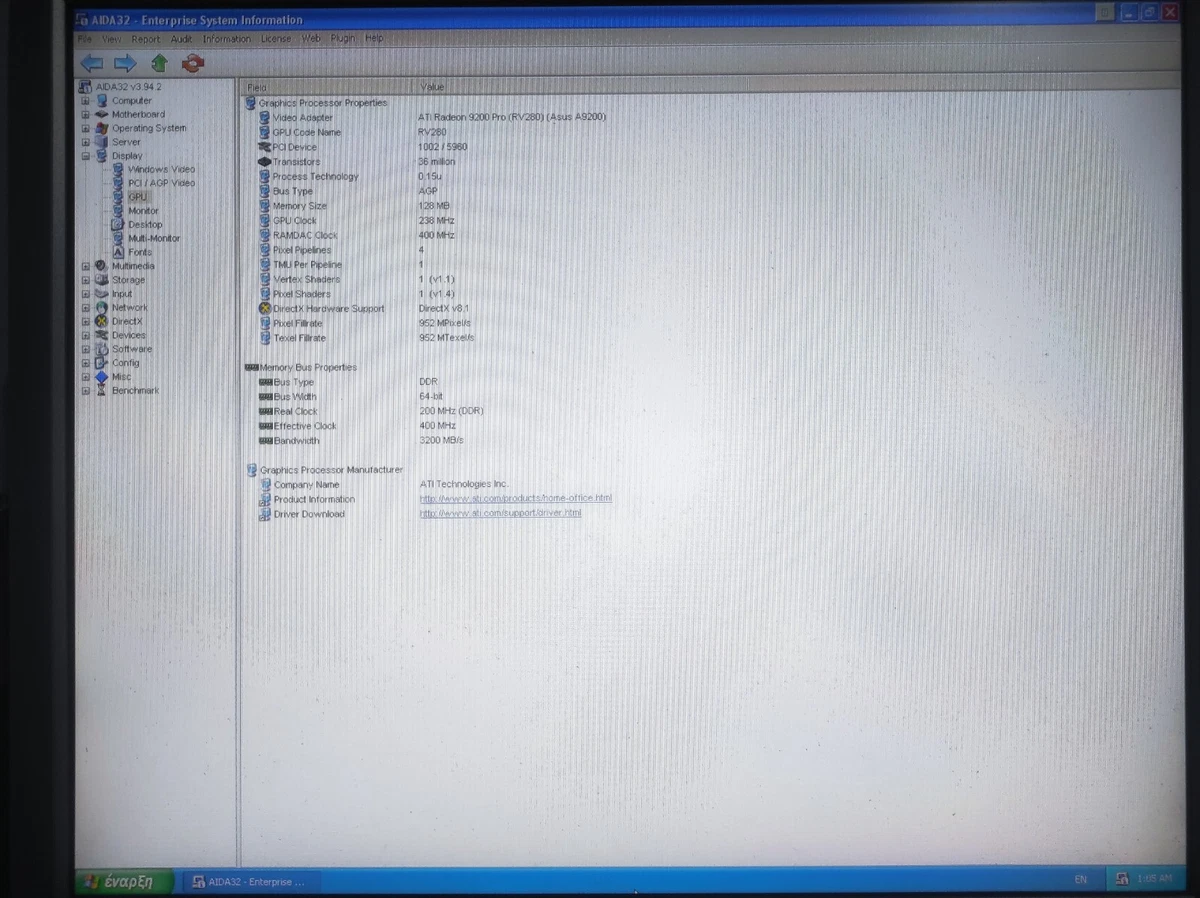Click the value RV280 for GPU Code Name
1200x898 pixels.
click(x=432, y=132)
